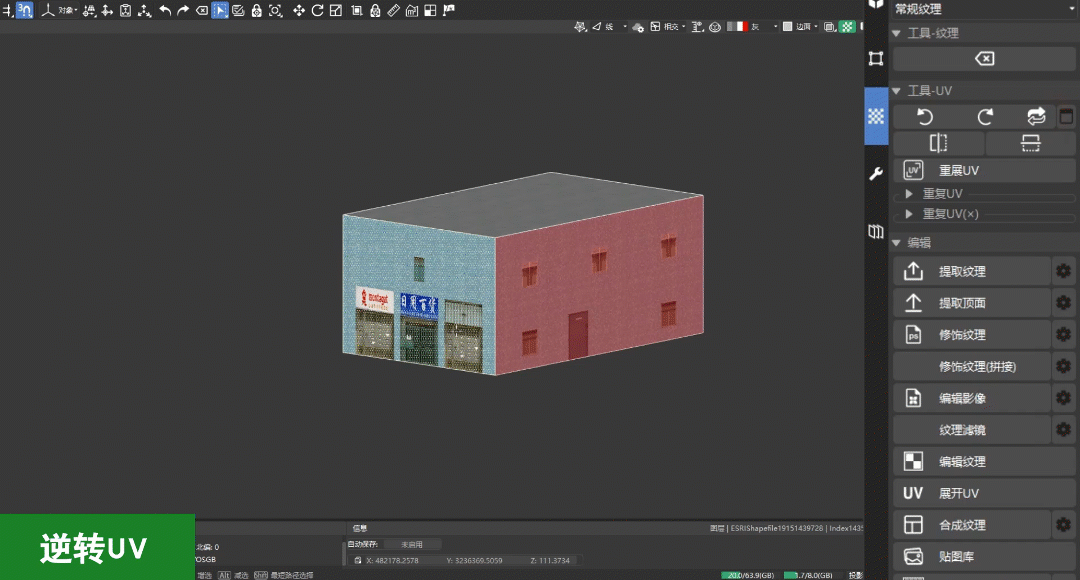This screenshot has height=580, width=1080.
Task: Click the reverse UV loop-arrows icon
Action: (x=1036, y=117)
